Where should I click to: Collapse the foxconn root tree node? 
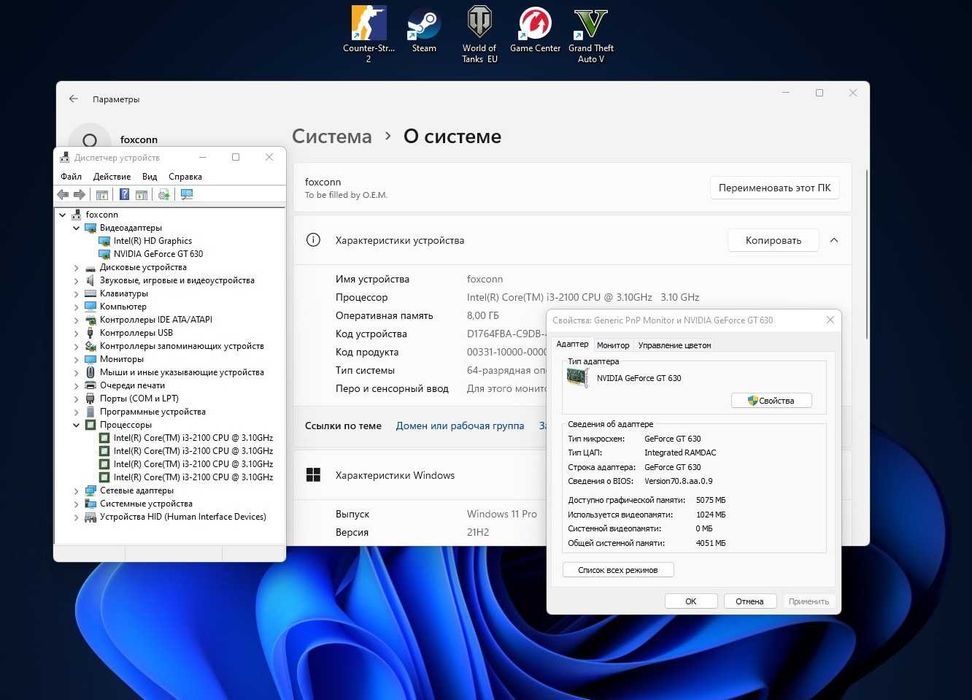click(x=63, y=215)
